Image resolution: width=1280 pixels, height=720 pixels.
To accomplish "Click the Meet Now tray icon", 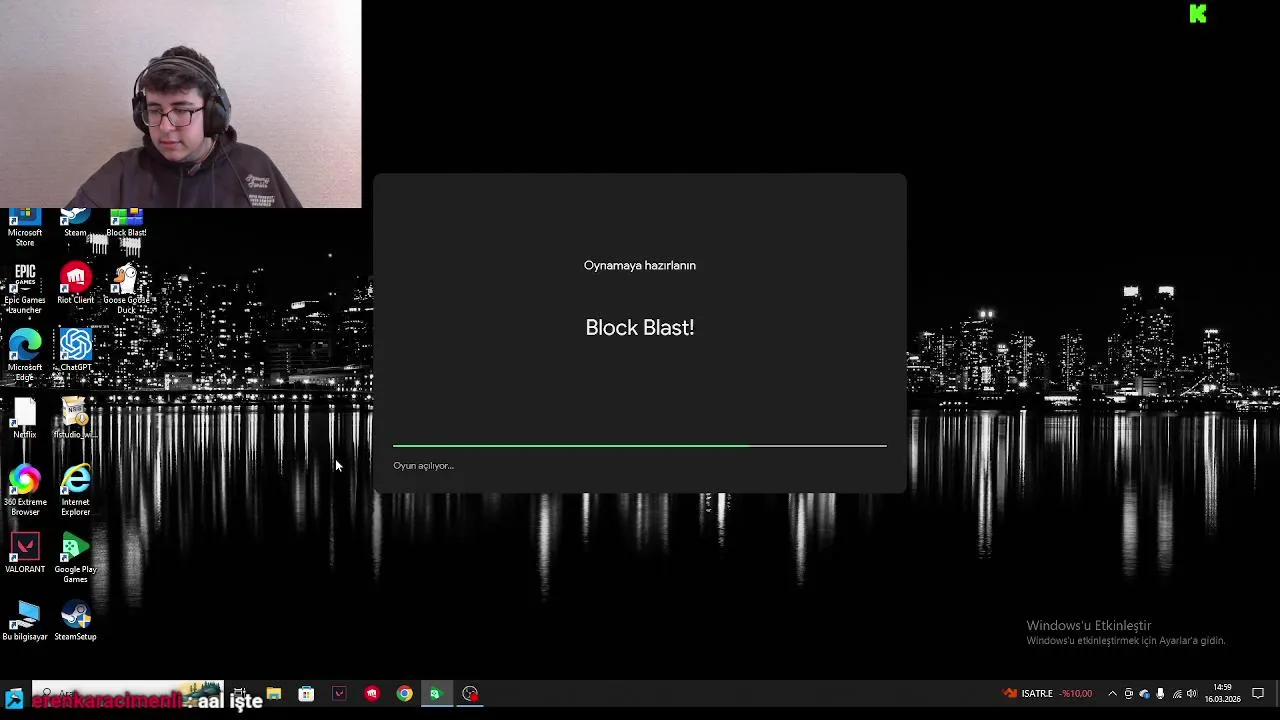I will click(1129, 694).
